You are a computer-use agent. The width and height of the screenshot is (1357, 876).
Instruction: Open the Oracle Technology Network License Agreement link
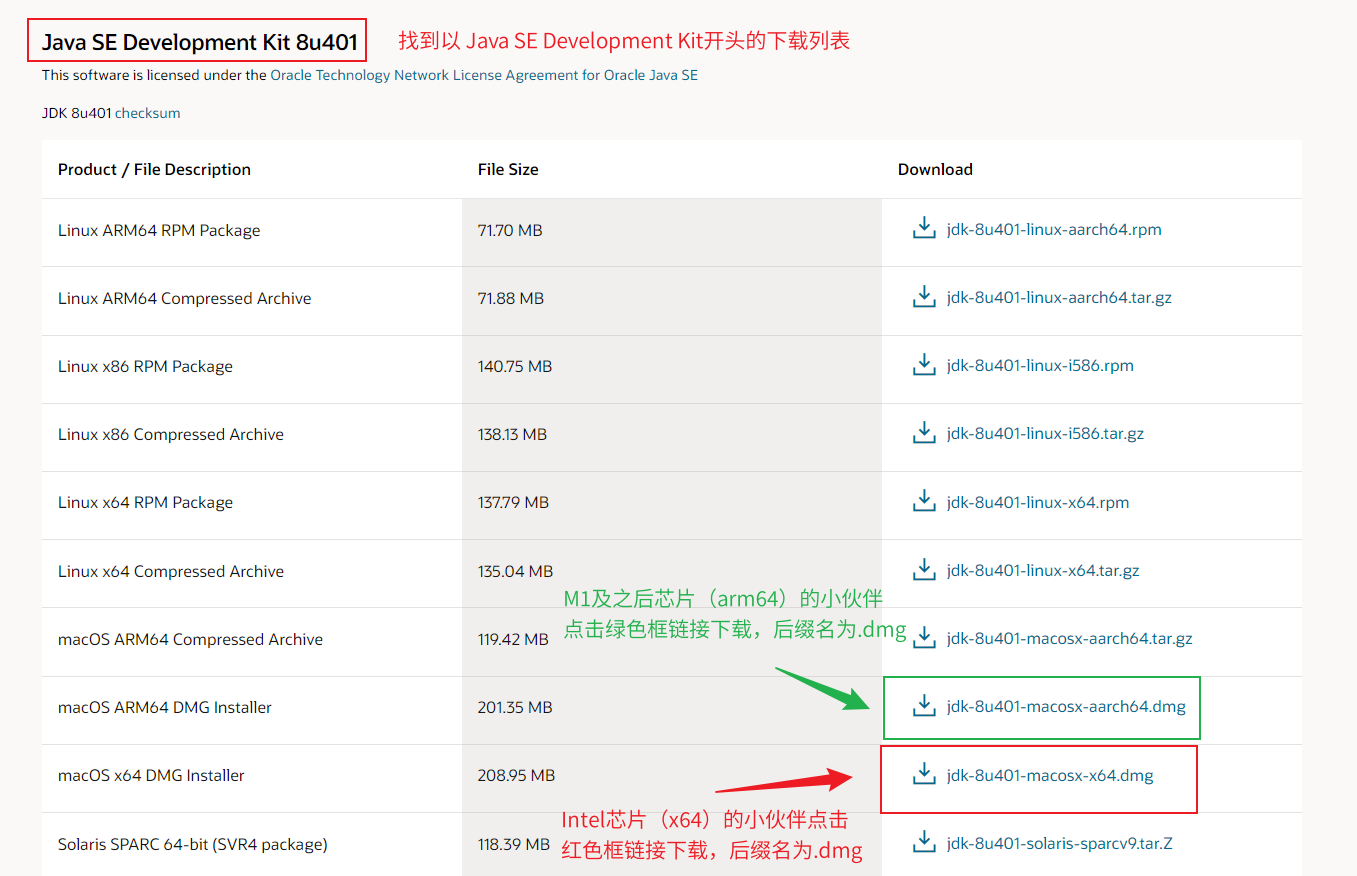(x=484, y=75)
